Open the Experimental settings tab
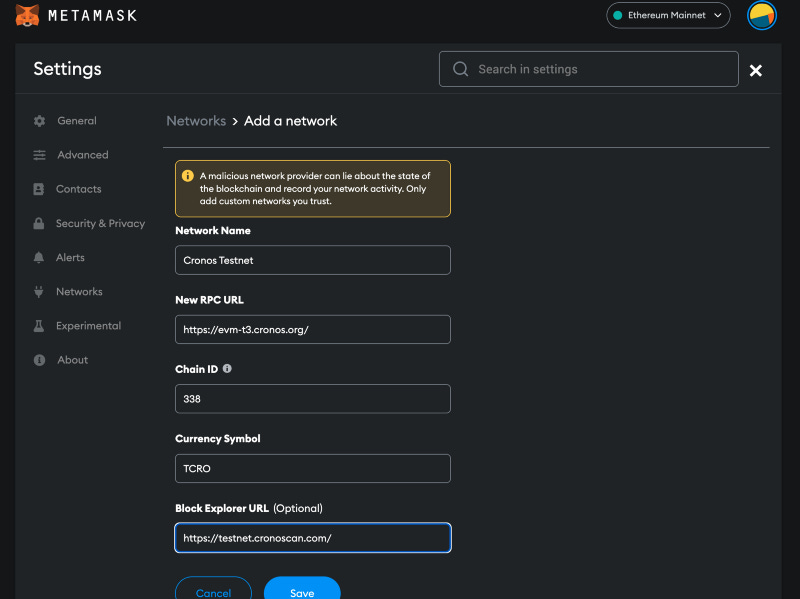The width and height of the screenshot is (800, 599). tap(88, 326)
